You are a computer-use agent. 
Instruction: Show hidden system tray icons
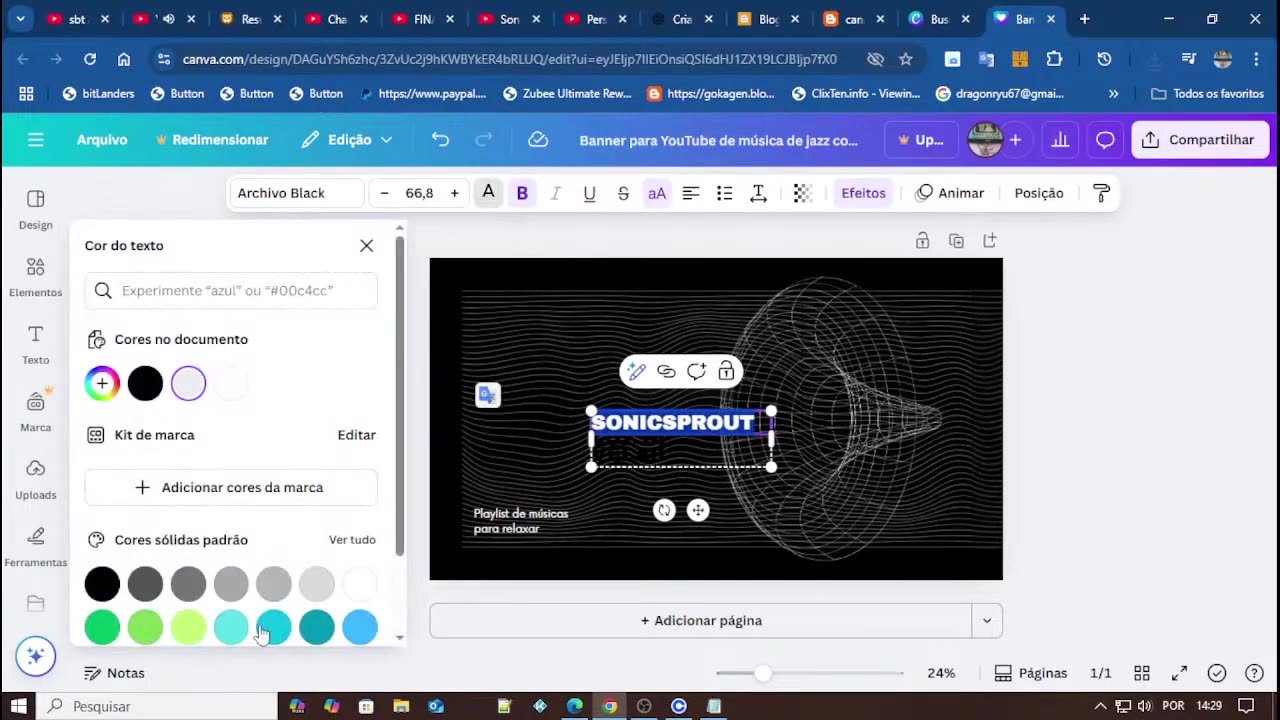[x=1100, y=706]
